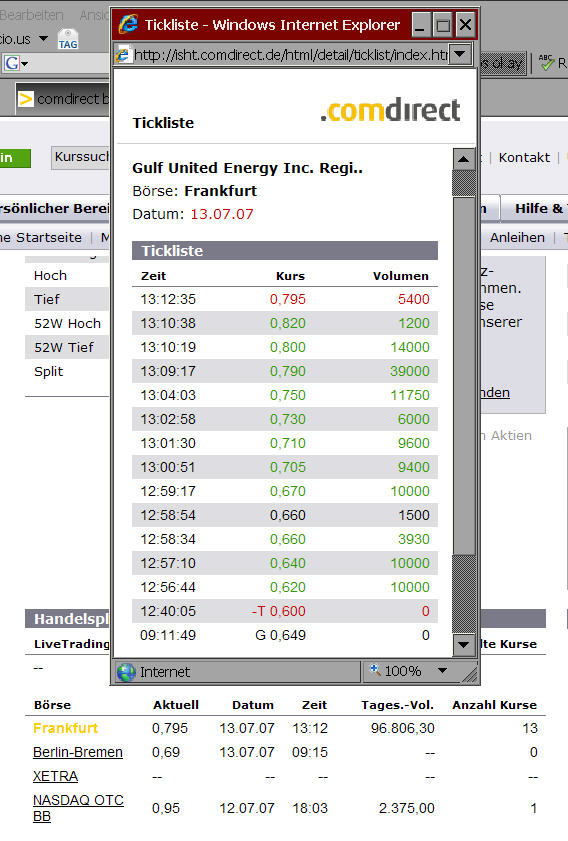This screenshot has height=841, width=568.
Task: Click the Volumen column header in Tickliste
Action: coord(401,276)
